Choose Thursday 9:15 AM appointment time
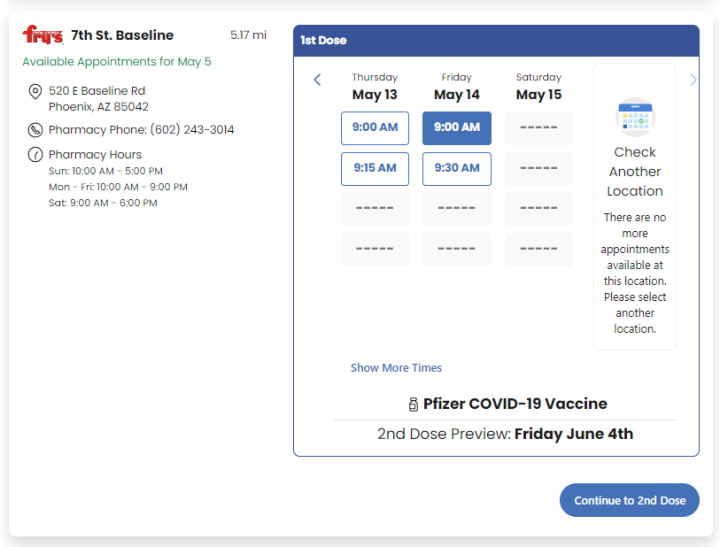Viewport: 720px width, 547px height. (375, 169)
